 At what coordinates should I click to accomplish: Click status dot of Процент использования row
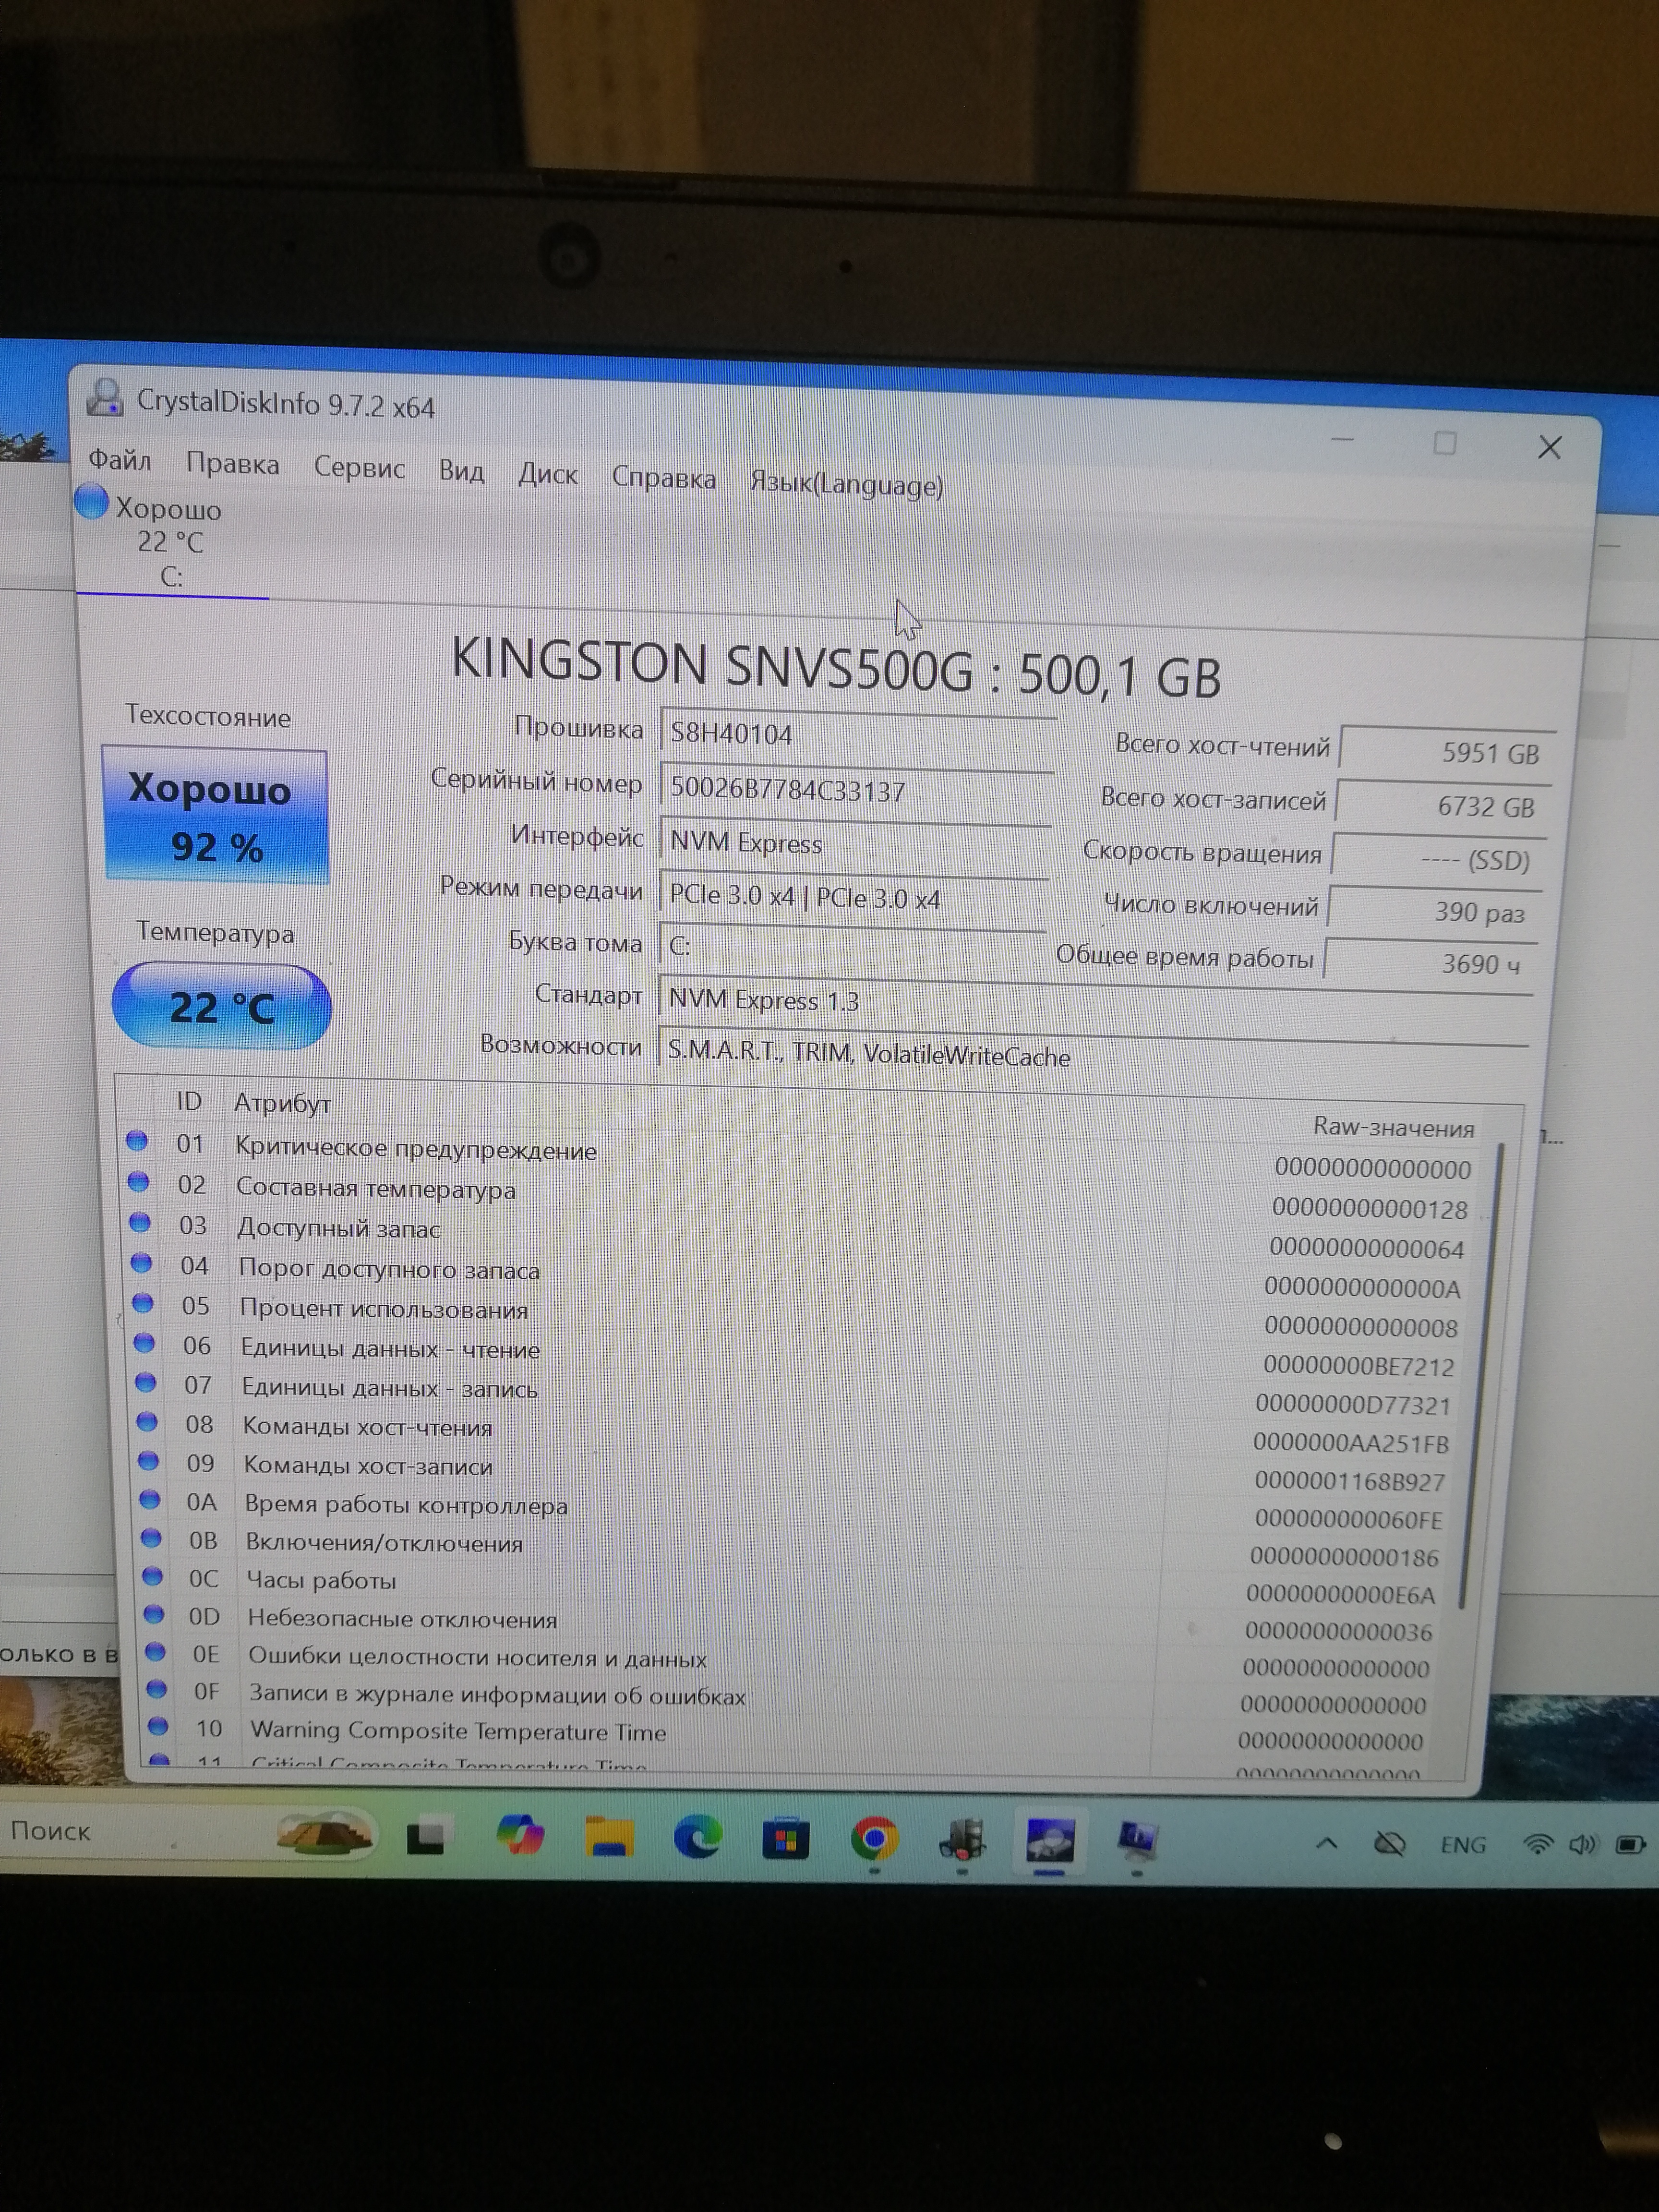coord(143,1303)
